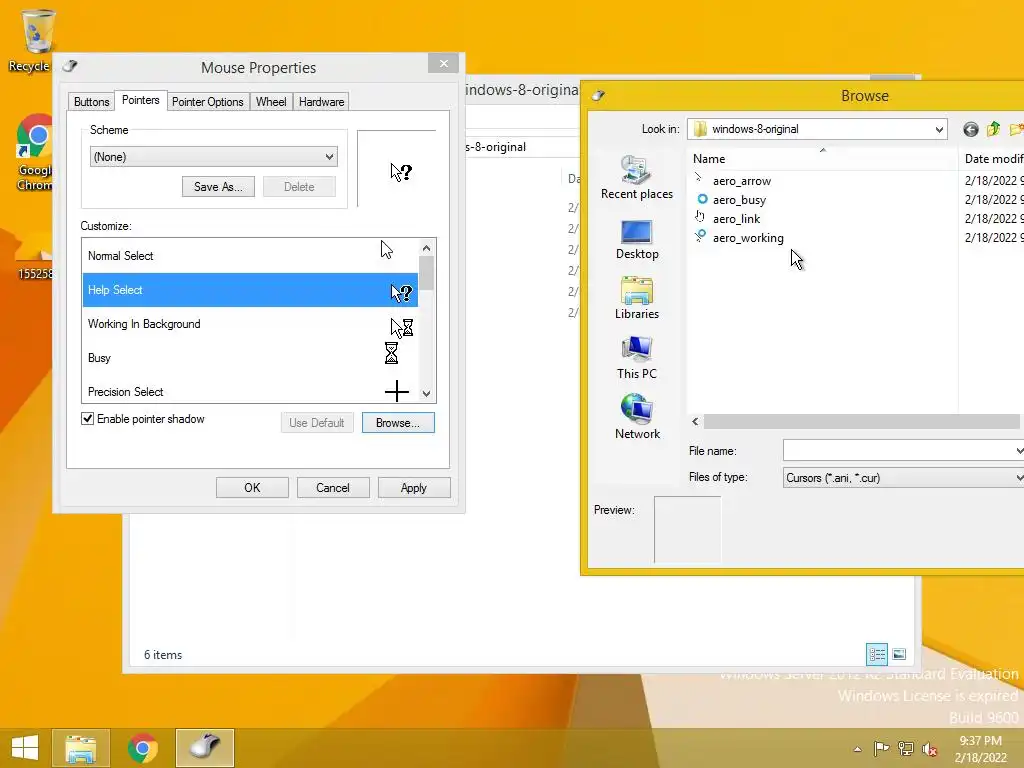
Task: Select Normal Select pointer row
Action: [x=250, y=255]
